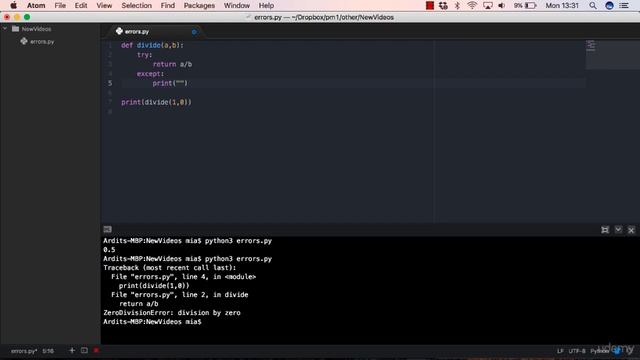Open the Atom application menu

point(36,5)
